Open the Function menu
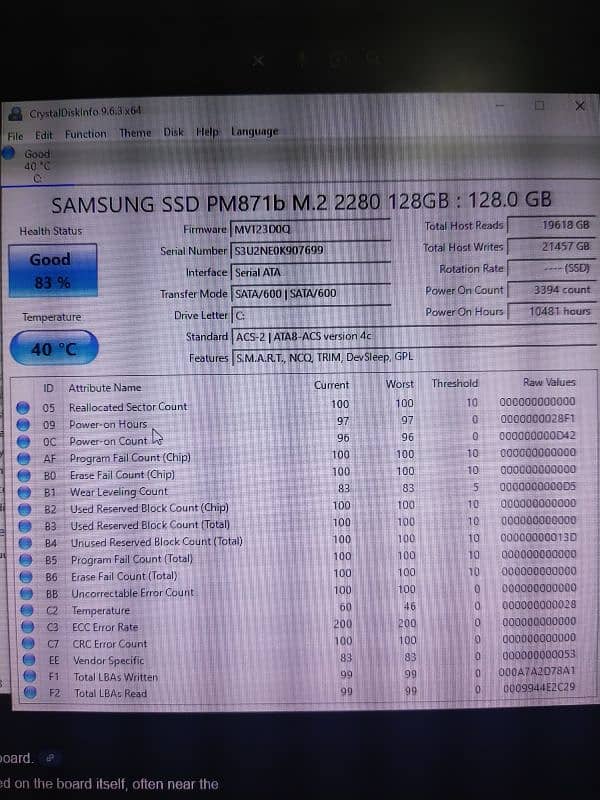The width and height of the screenshot is (600, 800). point(86,134)
